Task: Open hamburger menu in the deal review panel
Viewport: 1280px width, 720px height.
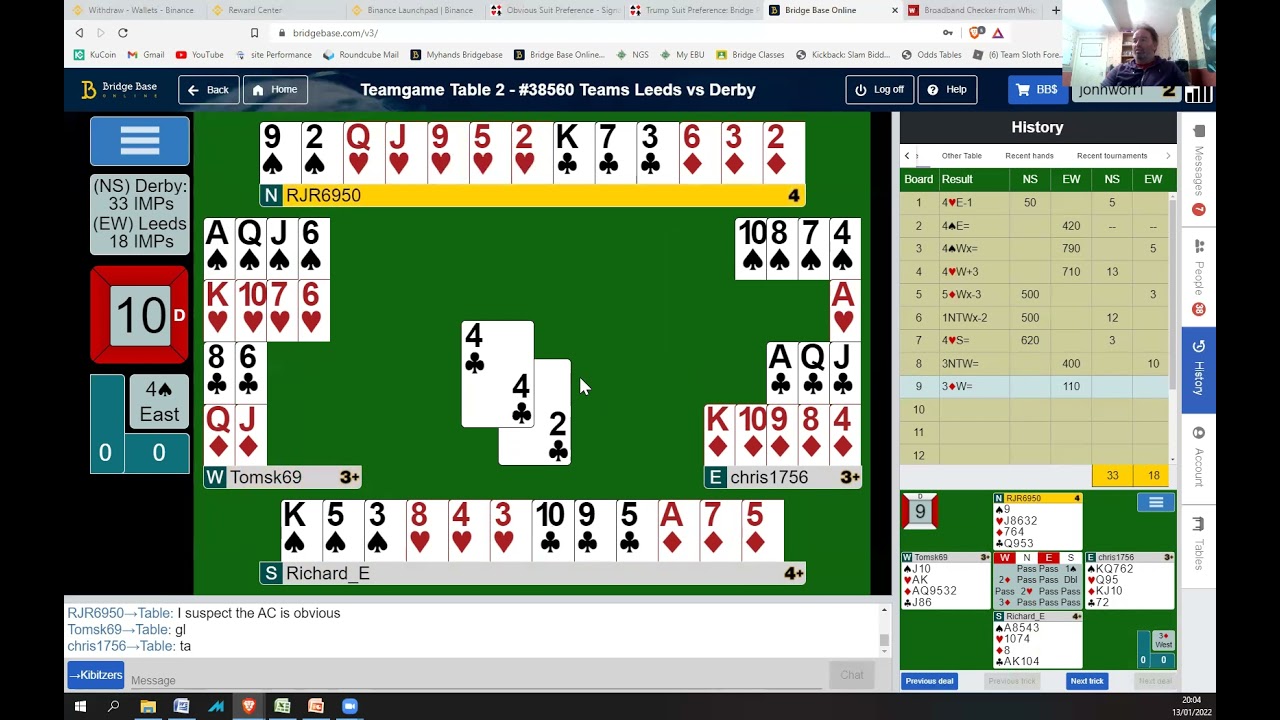Action: click(1155, 502)
